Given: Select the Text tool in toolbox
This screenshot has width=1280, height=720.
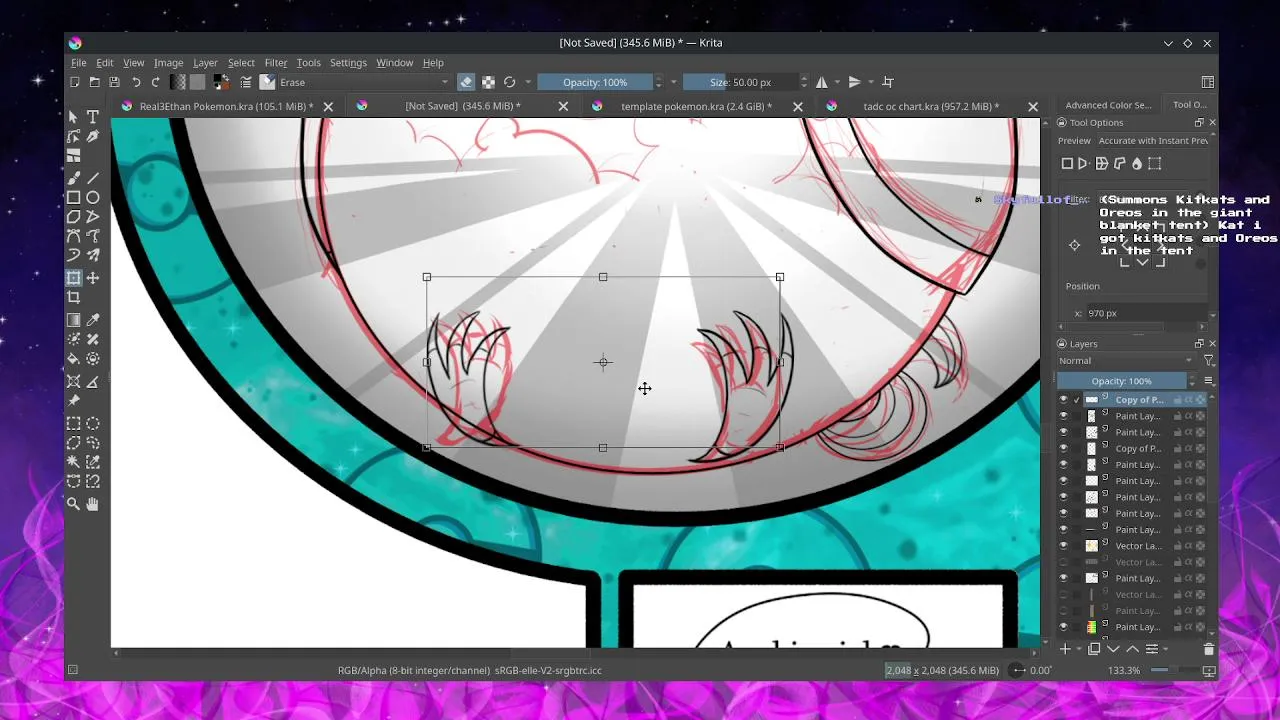Looking at the screenshot, I should click(x=93, y=117).
